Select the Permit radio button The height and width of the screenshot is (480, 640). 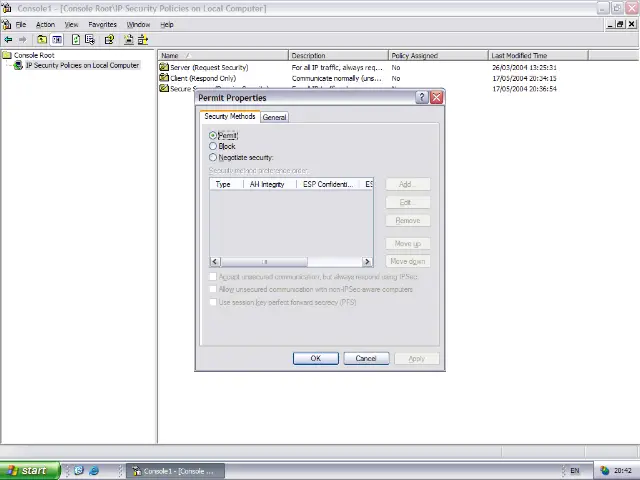coord(213,135)
